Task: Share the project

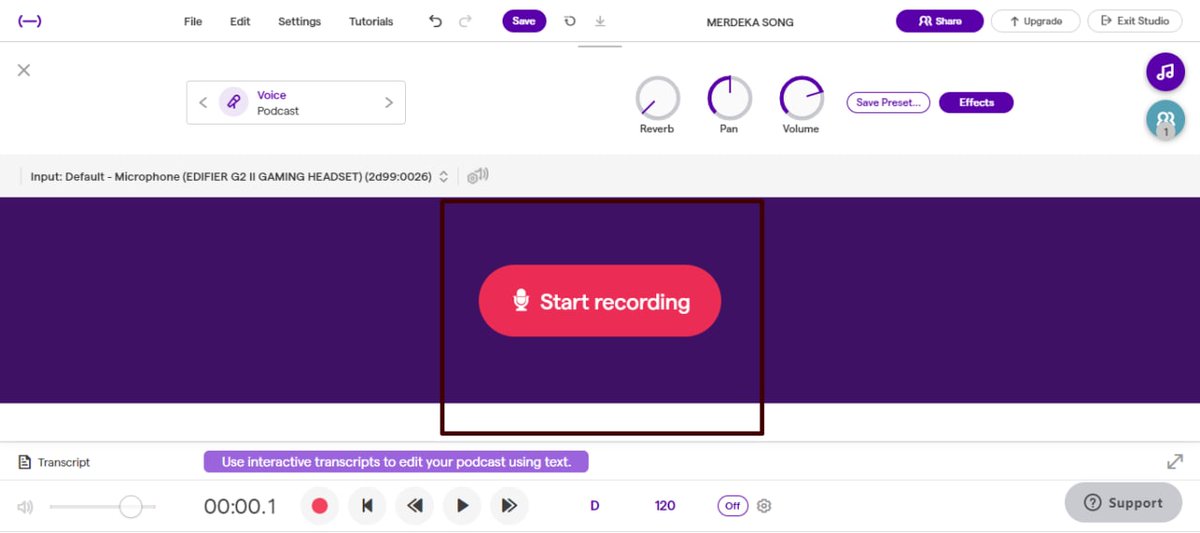Action: tap(940, 21)
